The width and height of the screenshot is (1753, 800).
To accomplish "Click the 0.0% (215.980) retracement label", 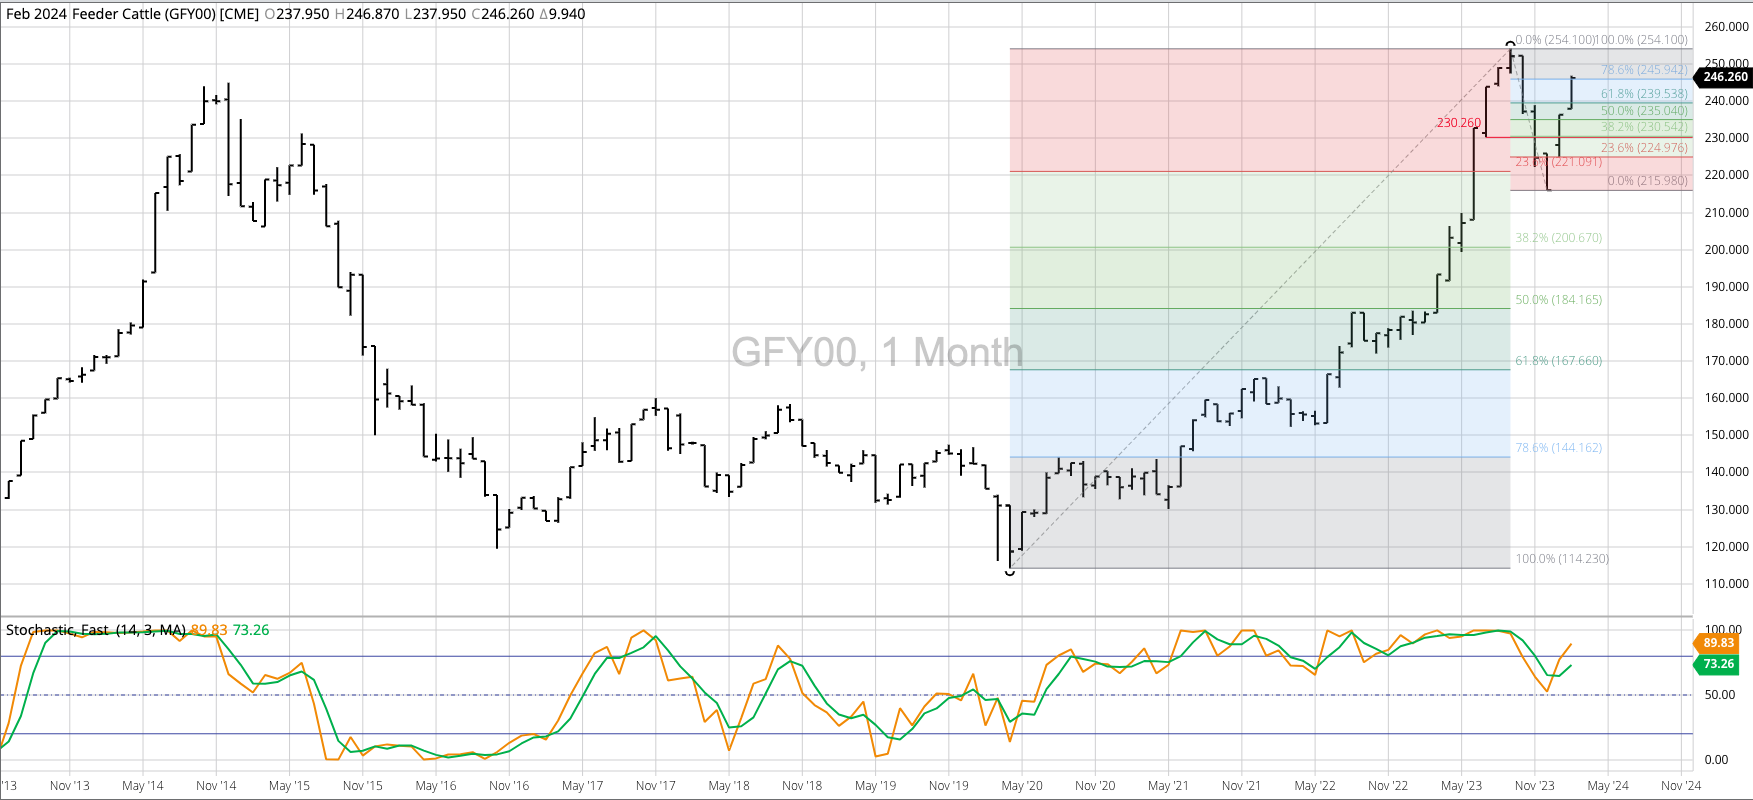I will click(1646, 181).
